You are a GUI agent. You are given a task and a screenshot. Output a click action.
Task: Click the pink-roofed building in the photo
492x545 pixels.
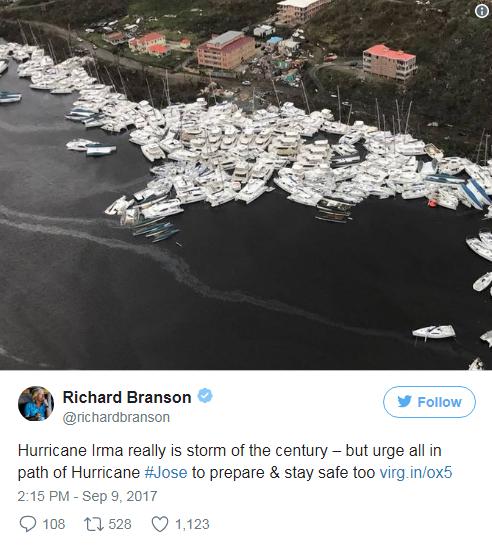390,62
